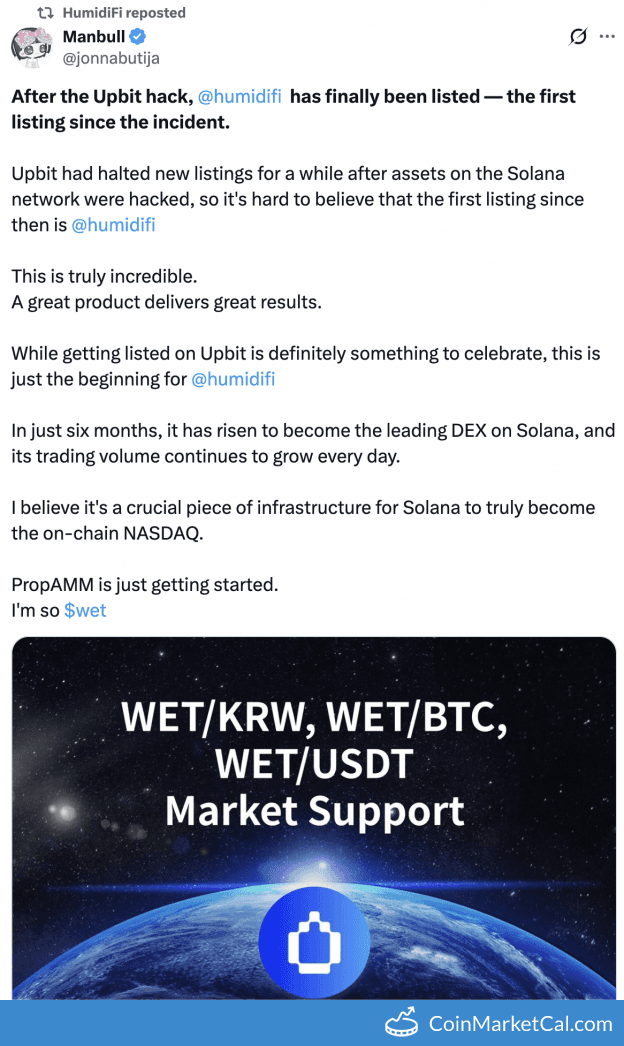Click the @humidifi link after 'beginning for'
624x1046 pixels.
click(233, 379)
